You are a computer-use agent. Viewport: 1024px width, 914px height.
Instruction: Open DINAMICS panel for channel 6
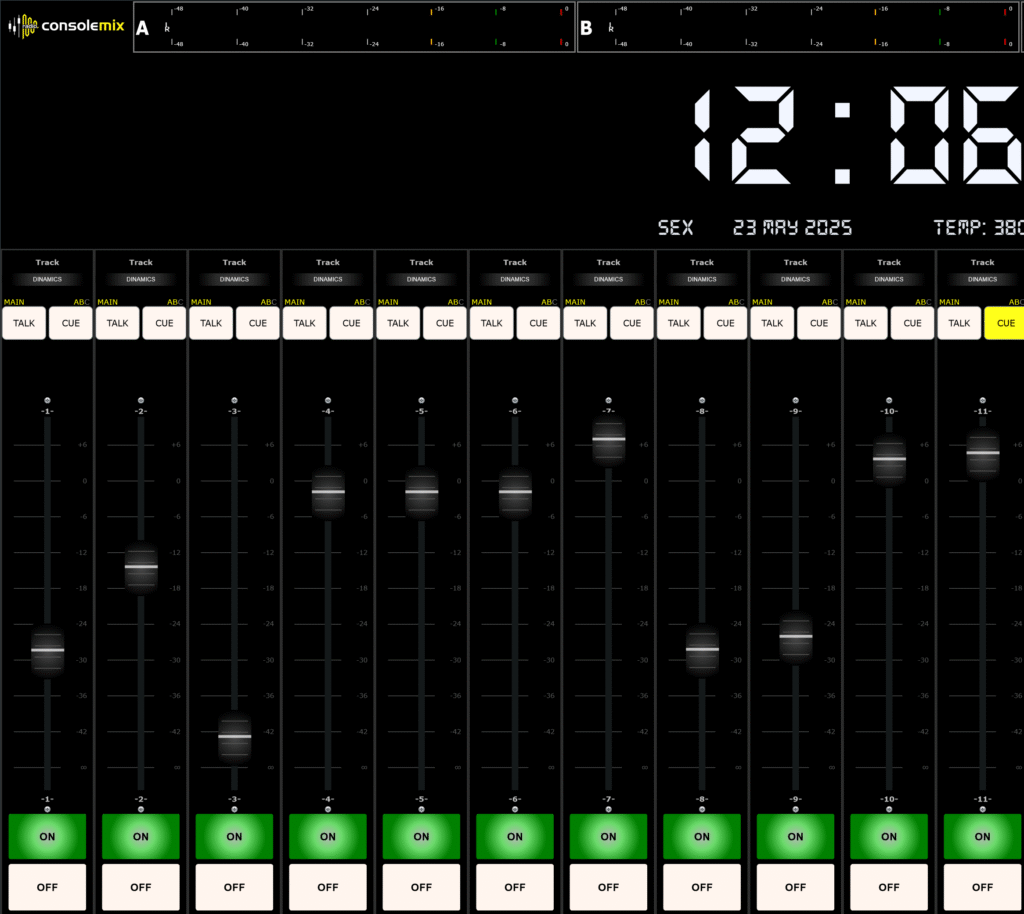(x=515, y=280)
